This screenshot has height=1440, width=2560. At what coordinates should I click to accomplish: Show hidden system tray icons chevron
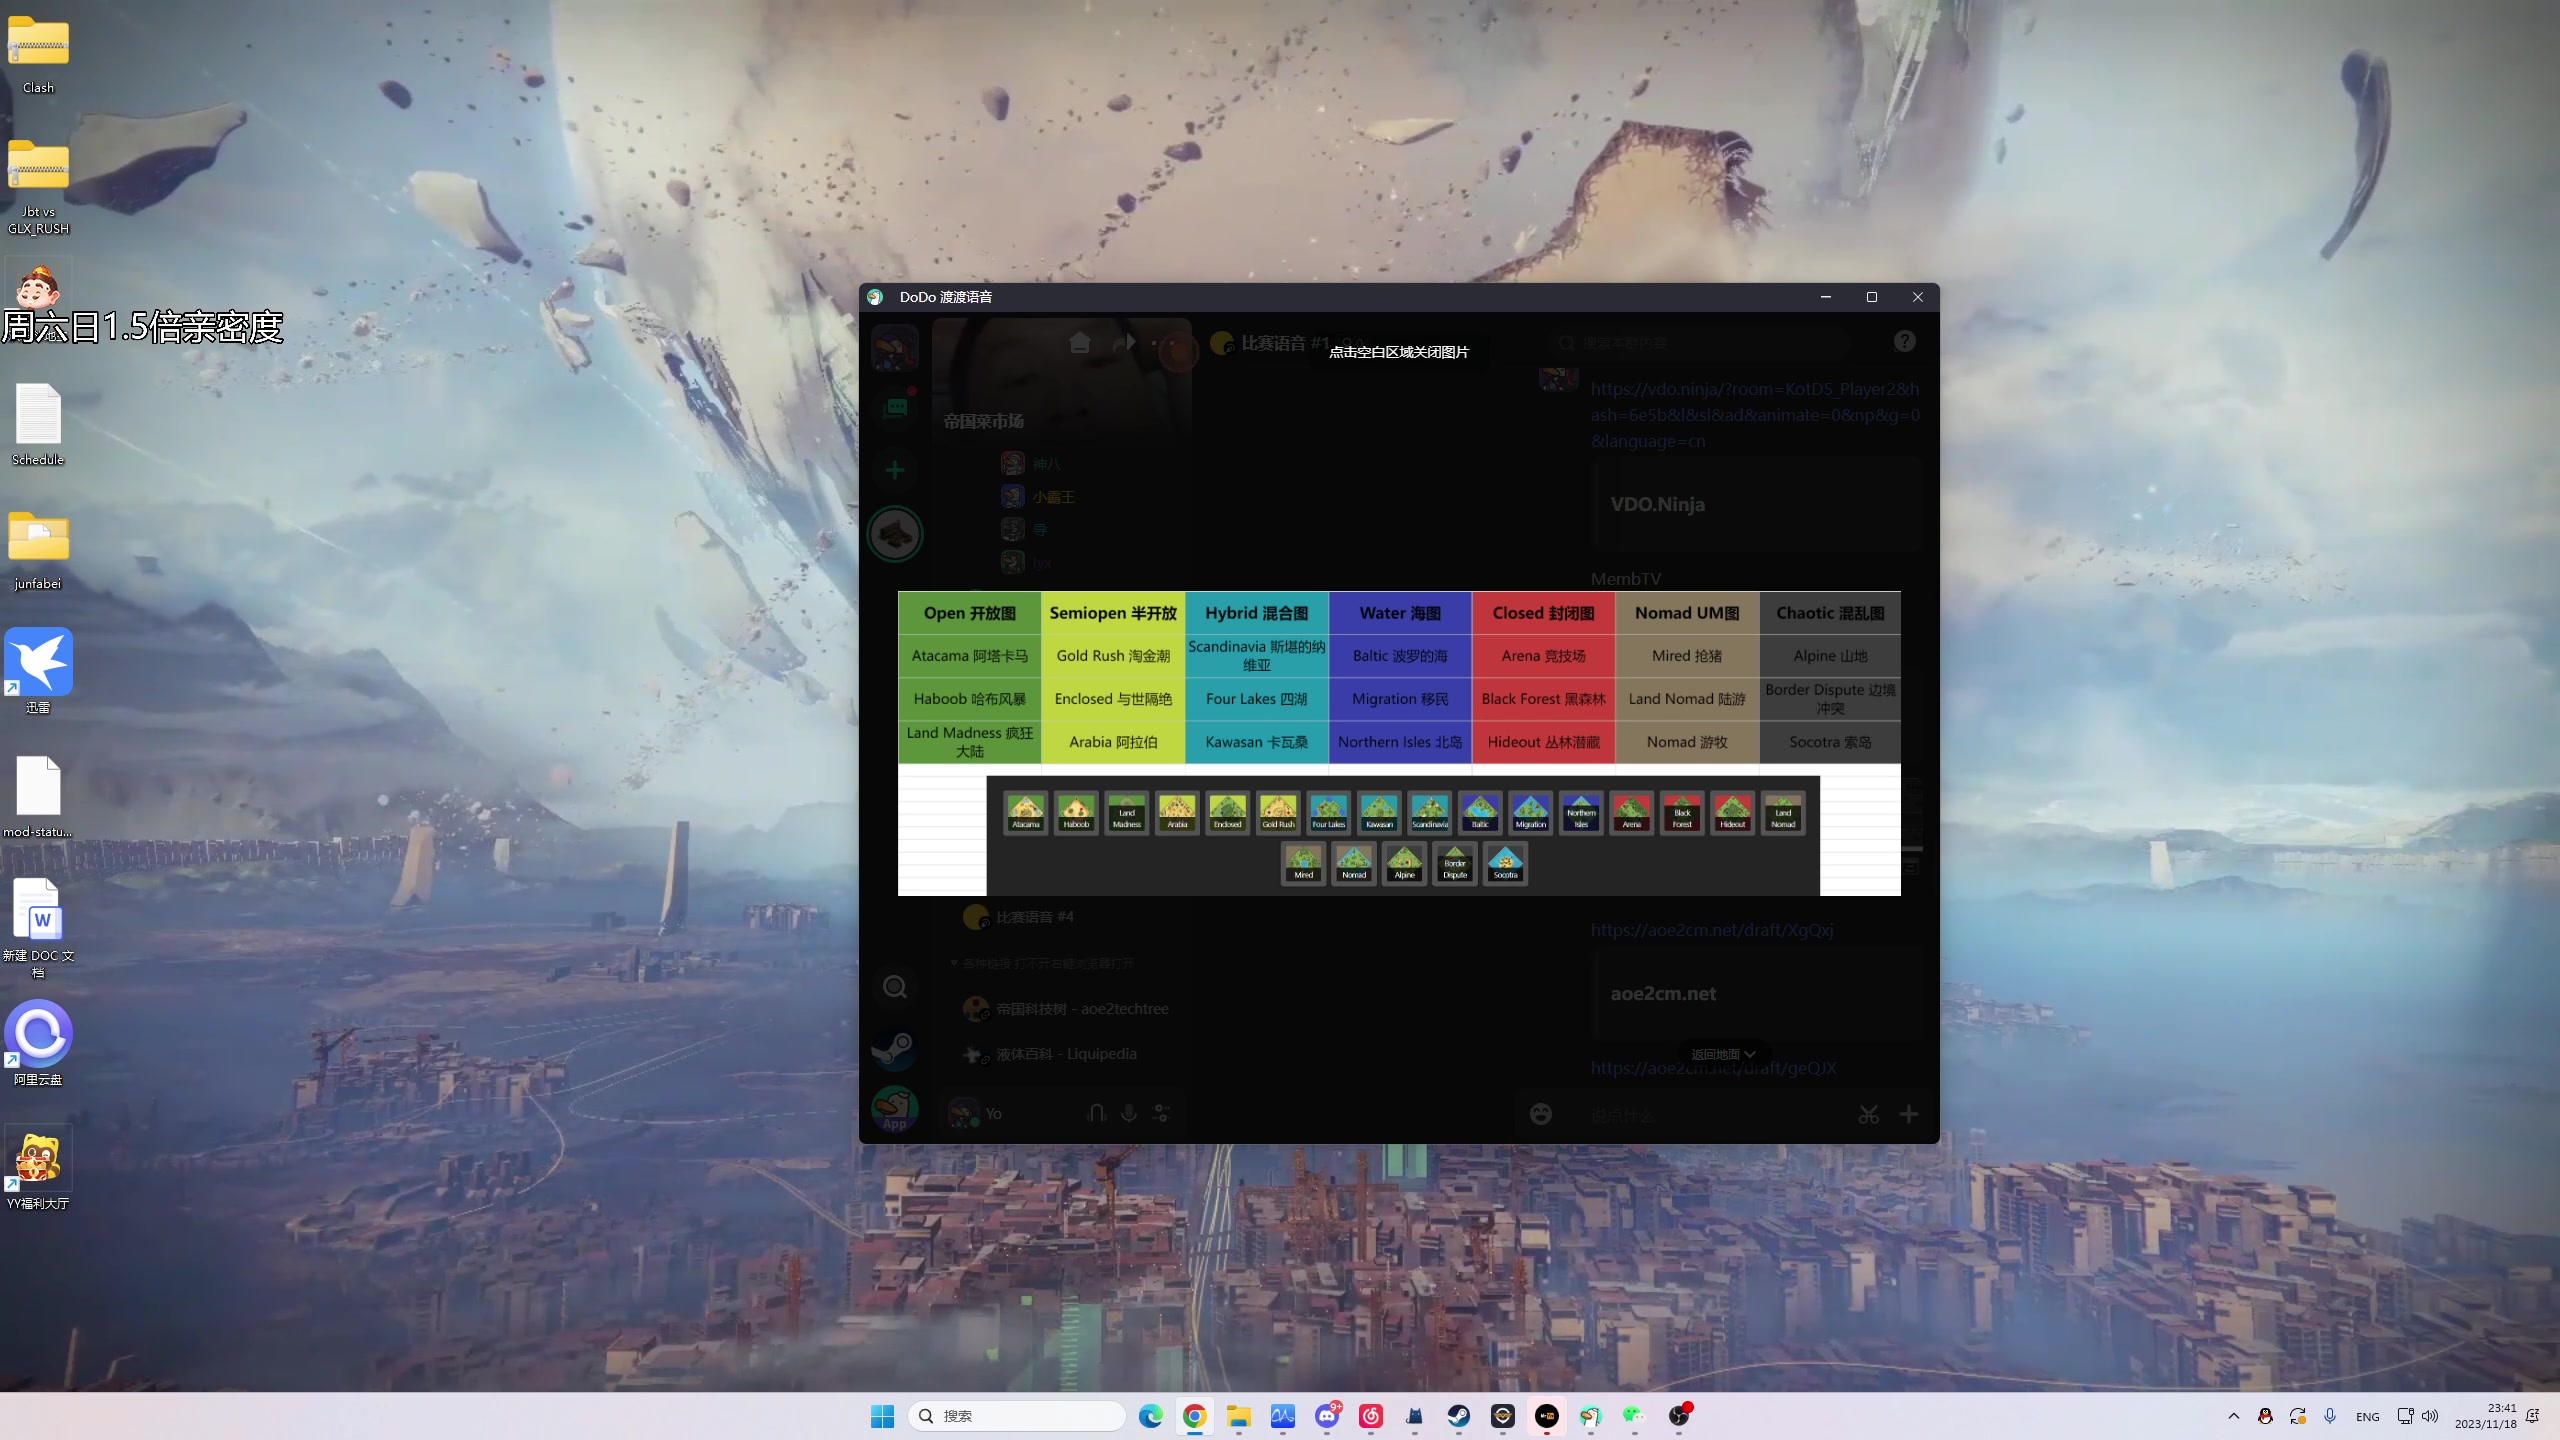pyautogui.click(x=2233, y=1416)
